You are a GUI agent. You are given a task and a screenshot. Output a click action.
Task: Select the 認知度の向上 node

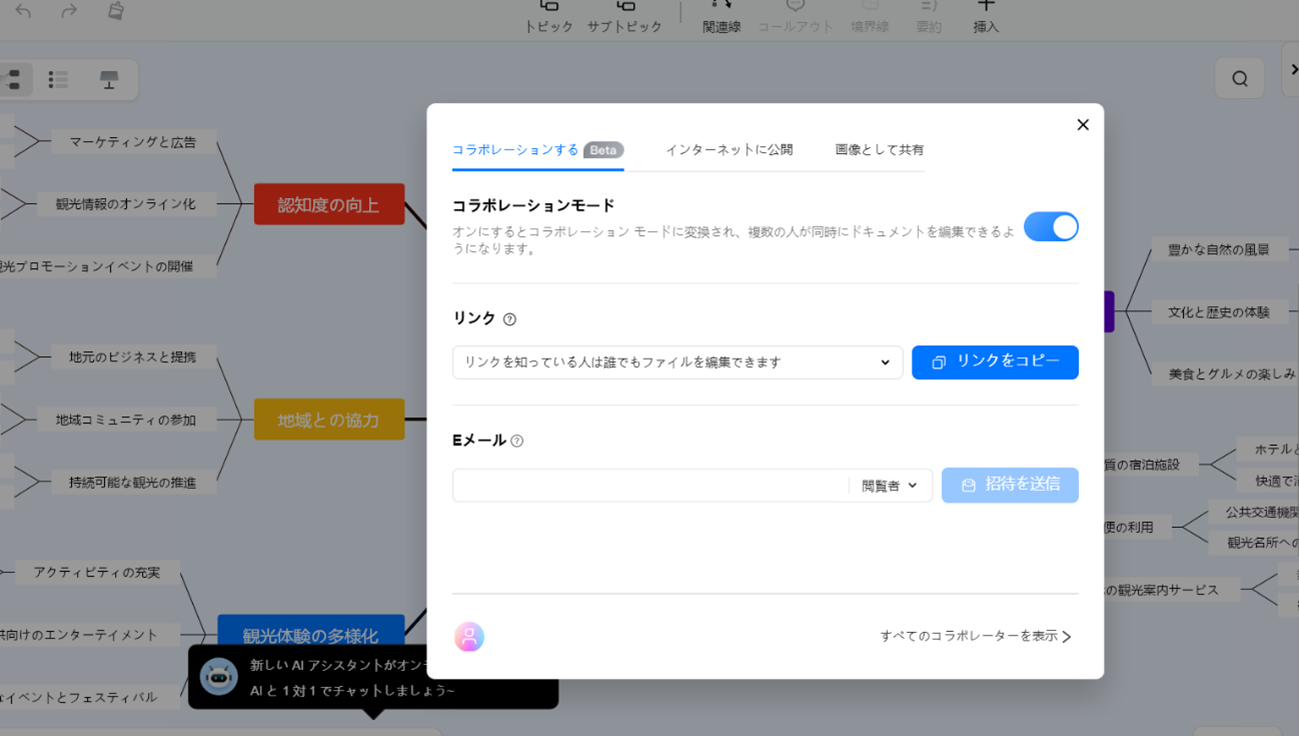[329, 204]
